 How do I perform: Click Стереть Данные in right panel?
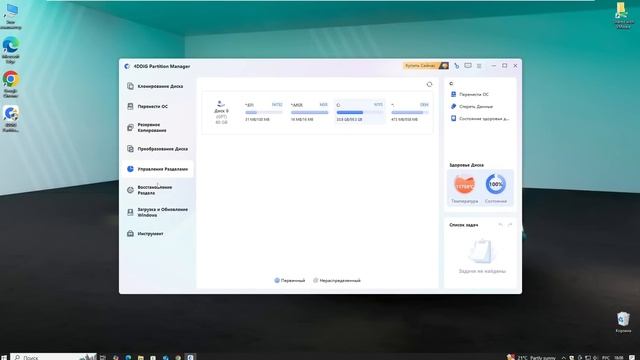click(x=472, y=107)
